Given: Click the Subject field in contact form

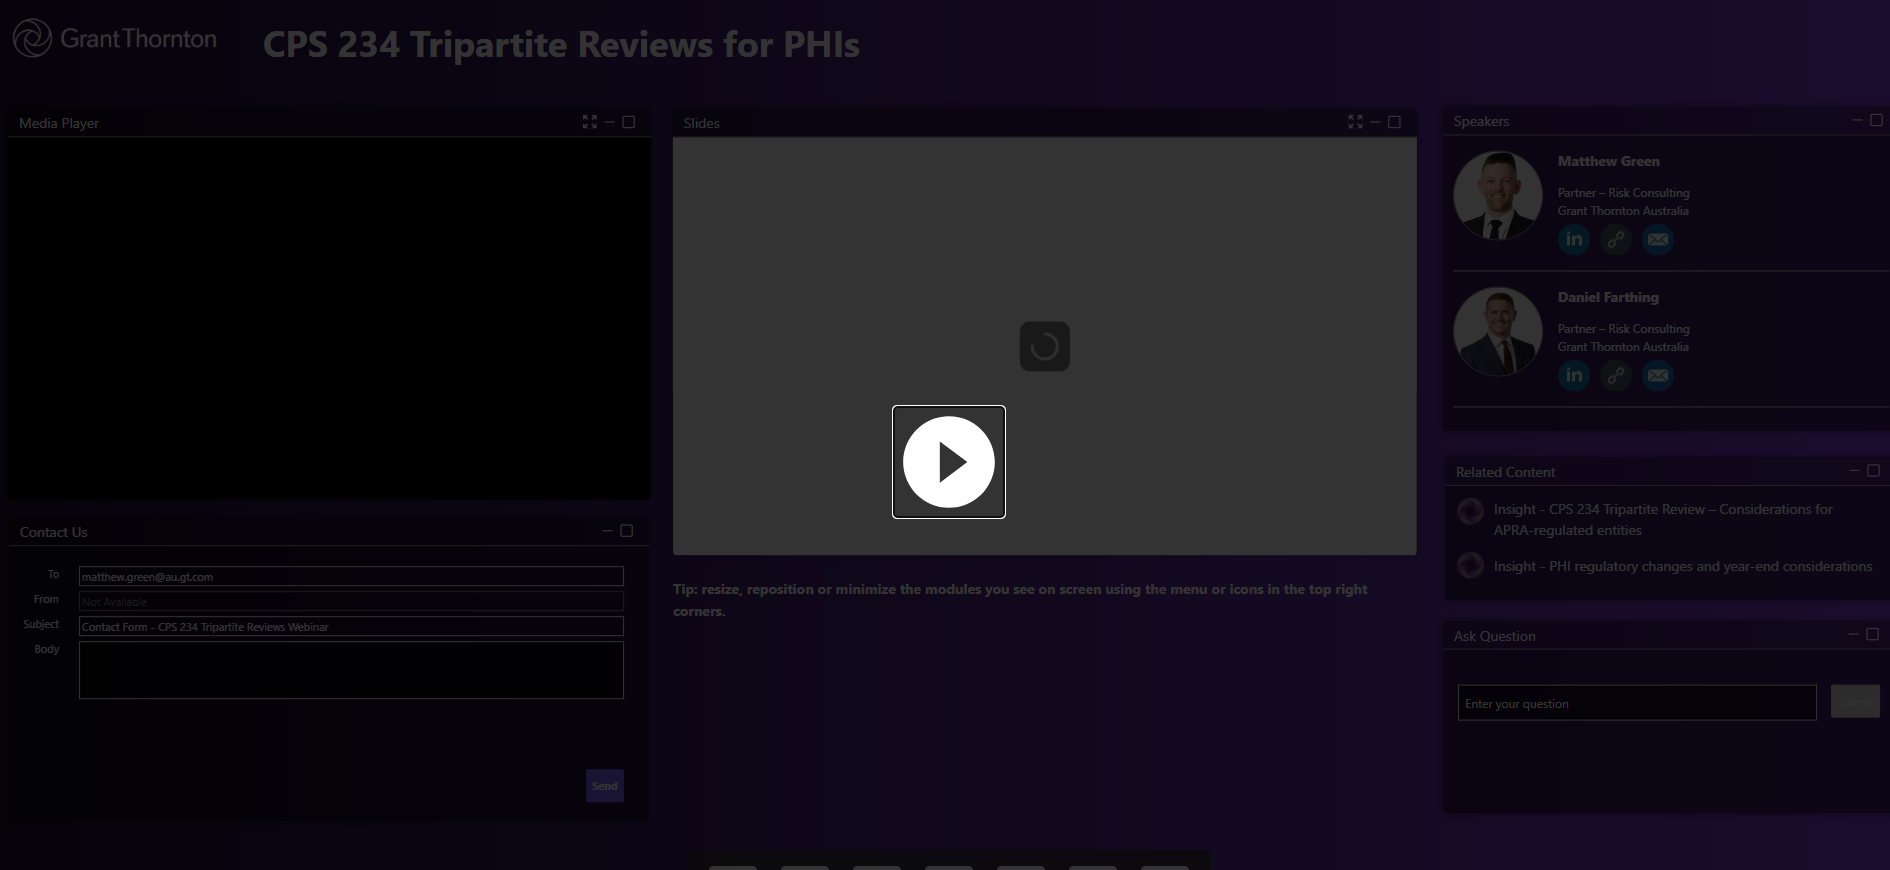Looking at the screenshot, I should pos(351,627).
